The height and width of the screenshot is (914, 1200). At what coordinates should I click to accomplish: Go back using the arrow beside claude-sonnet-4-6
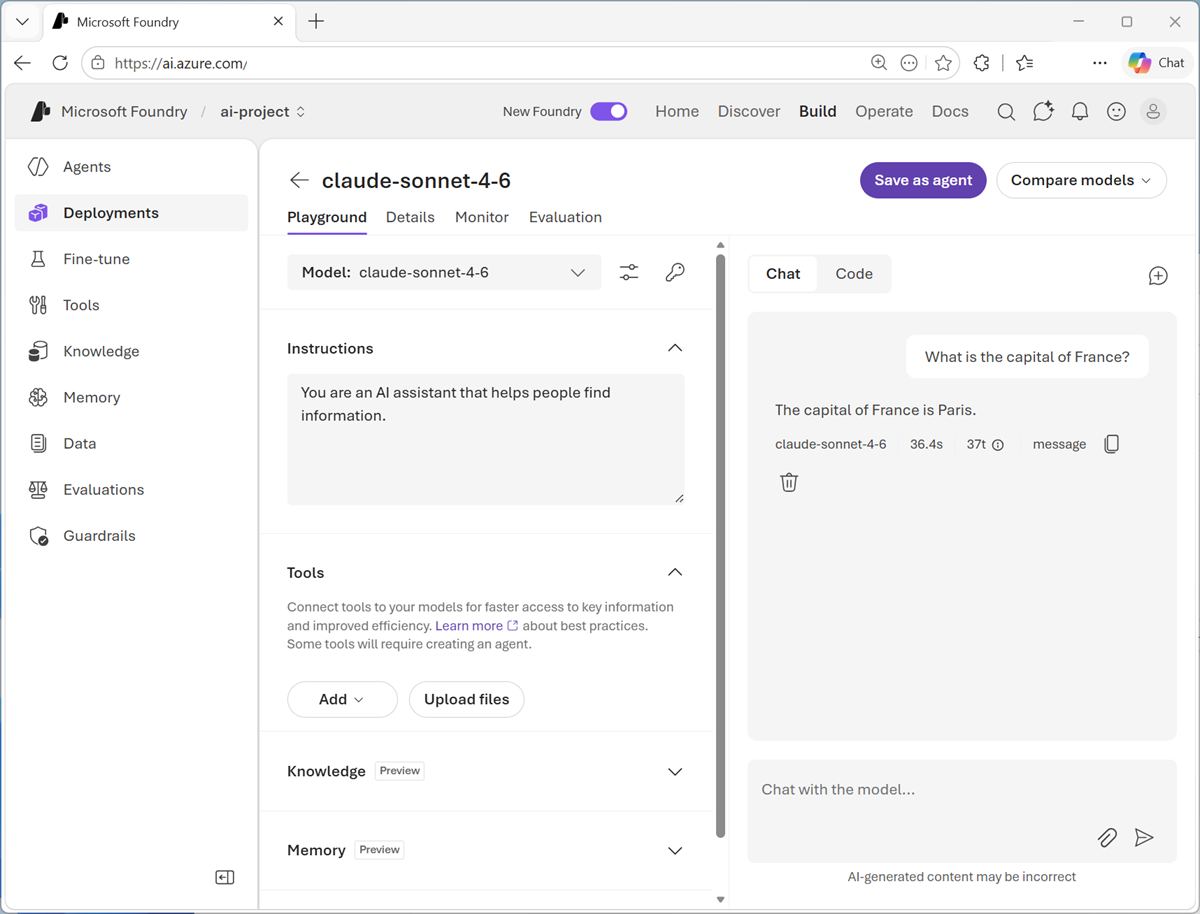(x=298, y=180)
